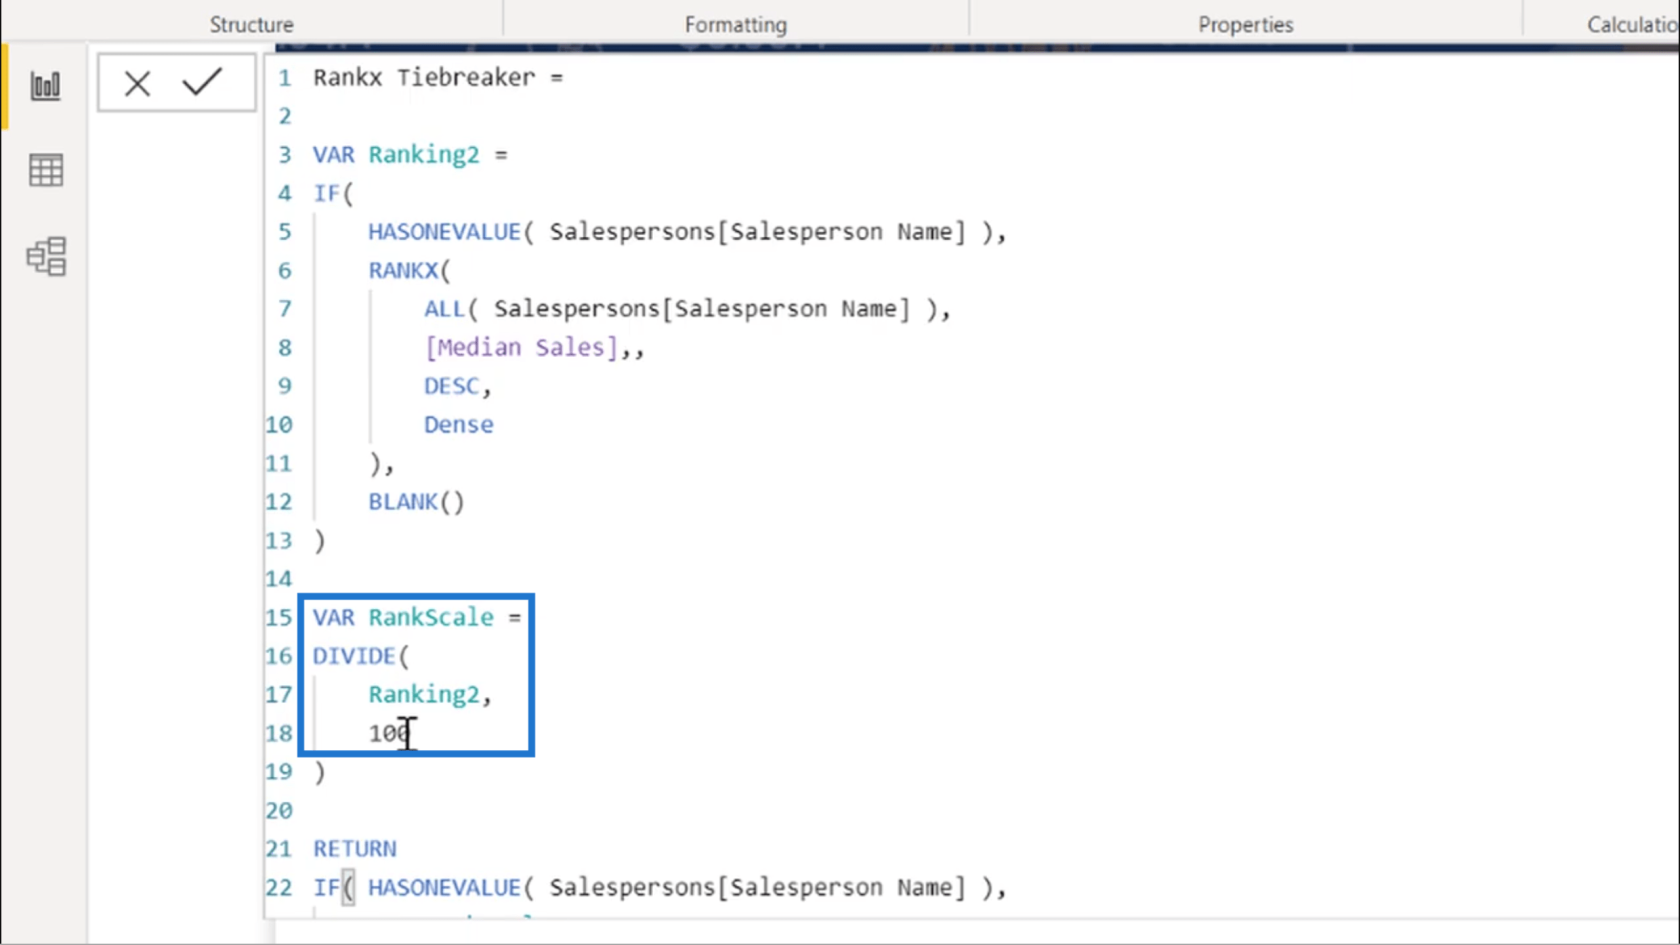Click line number 2 in the gutter
Screen dimensions: 1680x945
click(285, 116)
